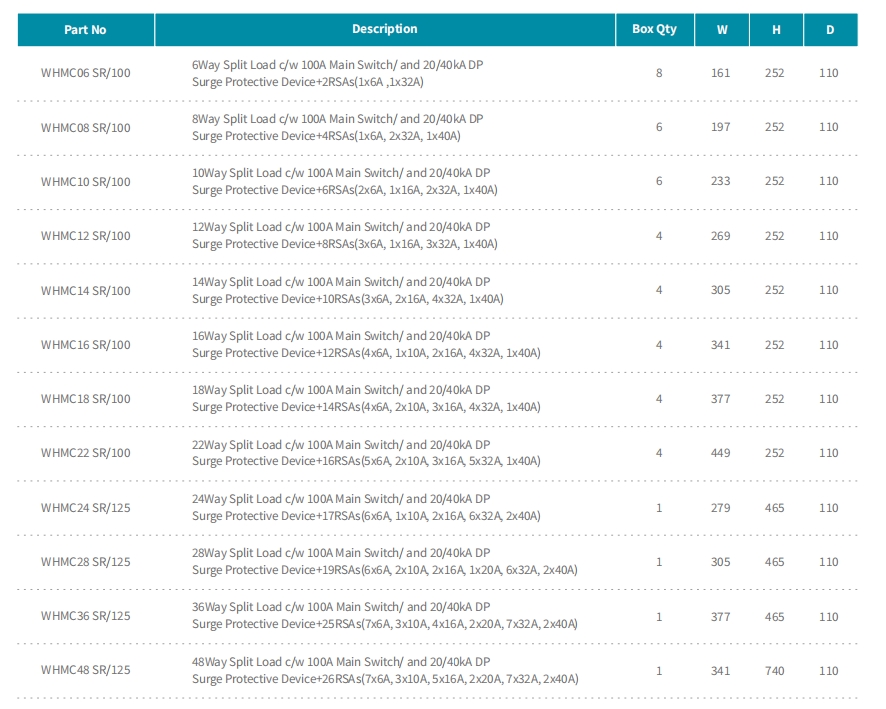Screen dimensions: 886x709
Task: Click the 28Way Split Load description
Action: point(385,562)
